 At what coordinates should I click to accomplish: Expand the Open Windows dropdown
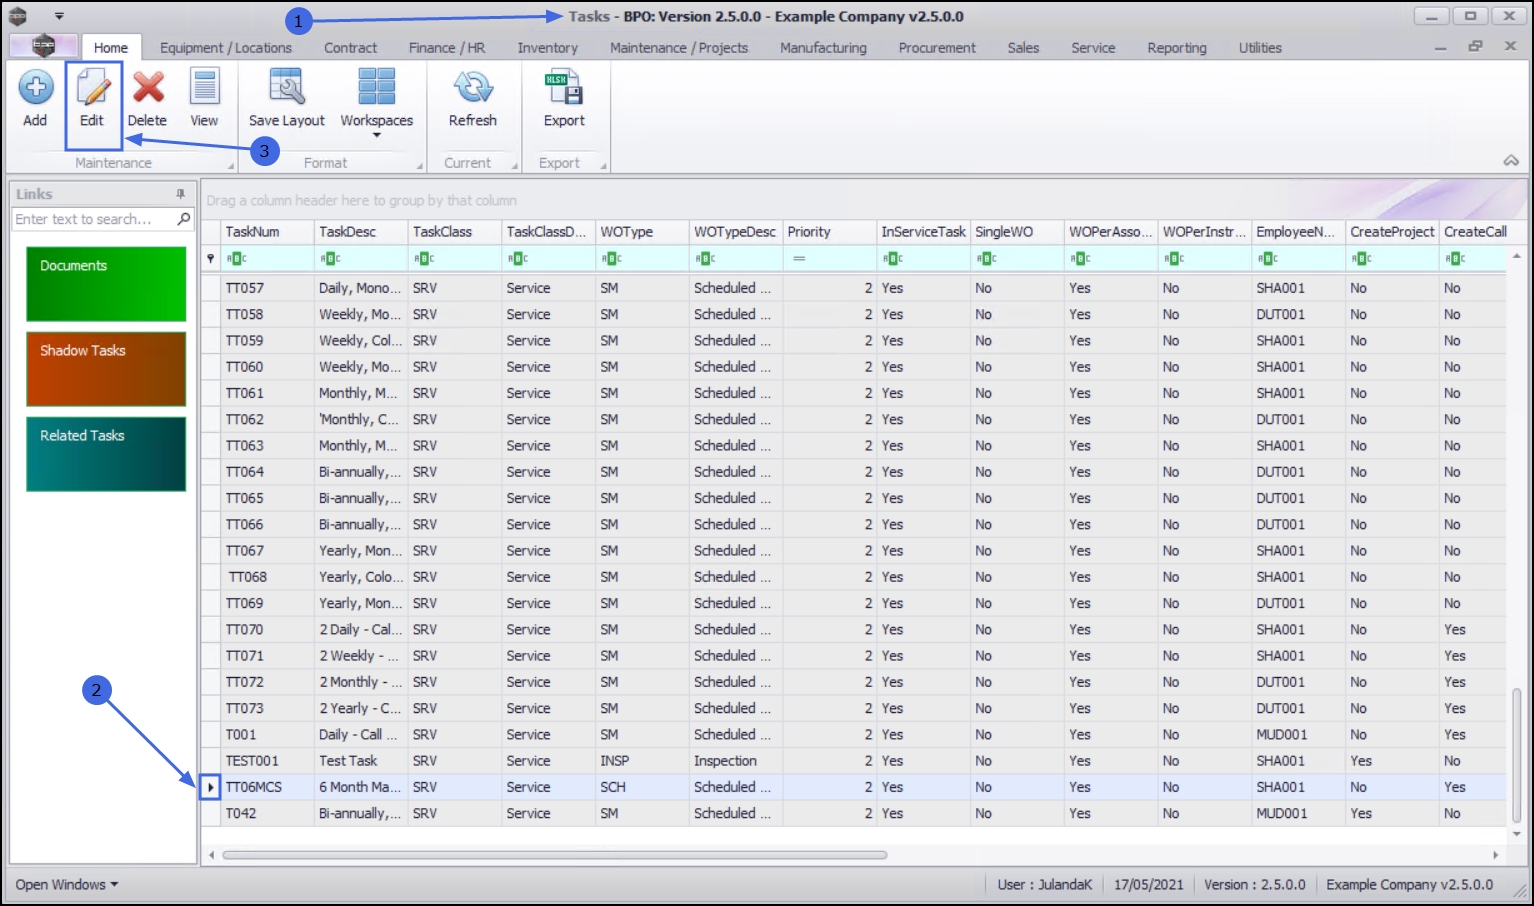pos(67,885)
